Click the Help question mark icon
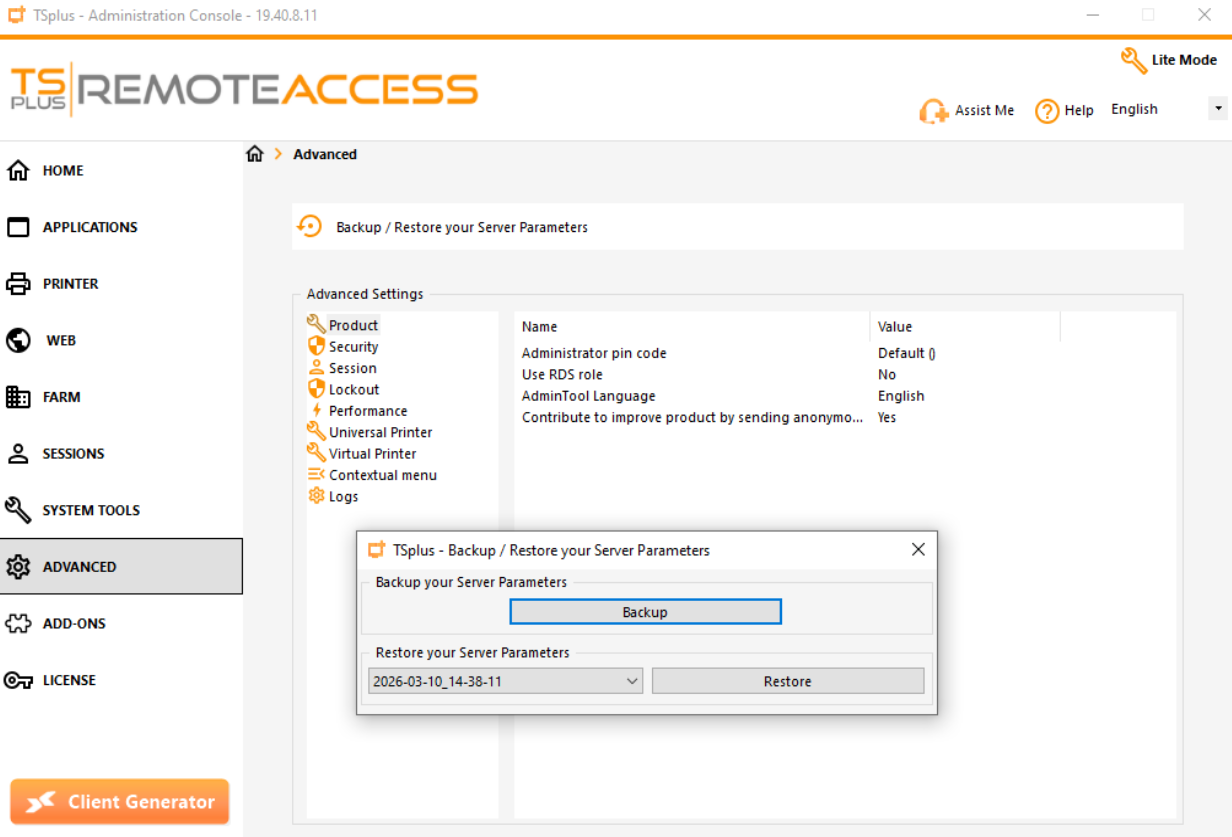 (1047, 111)
